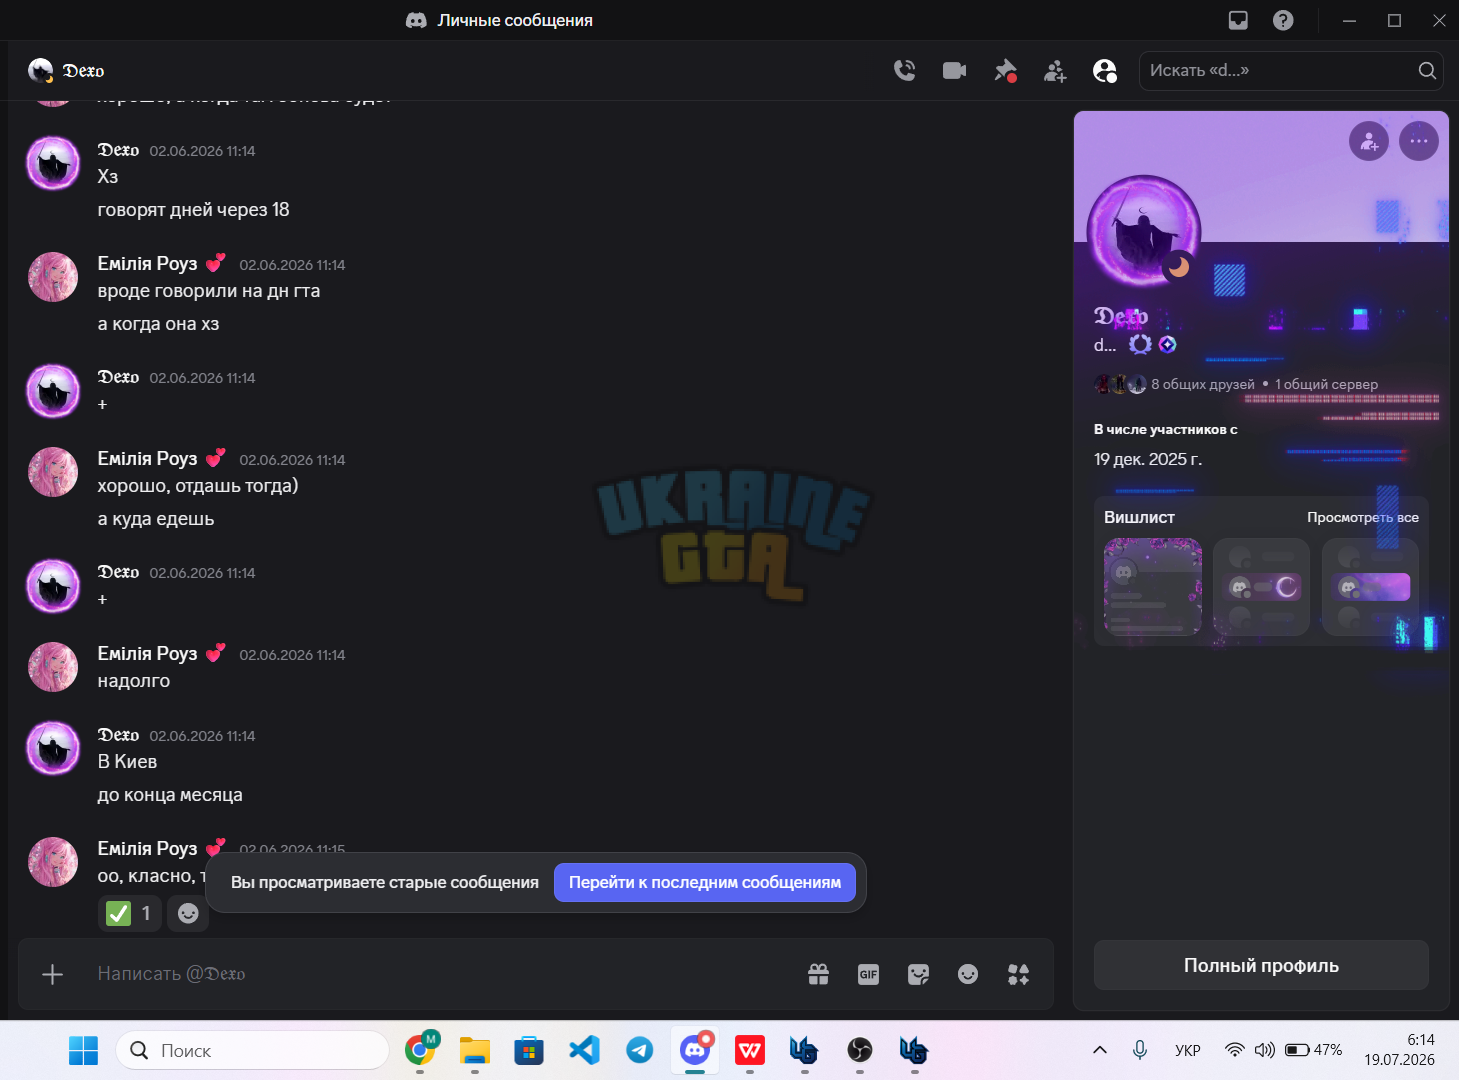This screenshot has width=1459, height=1080.
Task: Open the sticker picker
Action: click(x=918, y=974)
